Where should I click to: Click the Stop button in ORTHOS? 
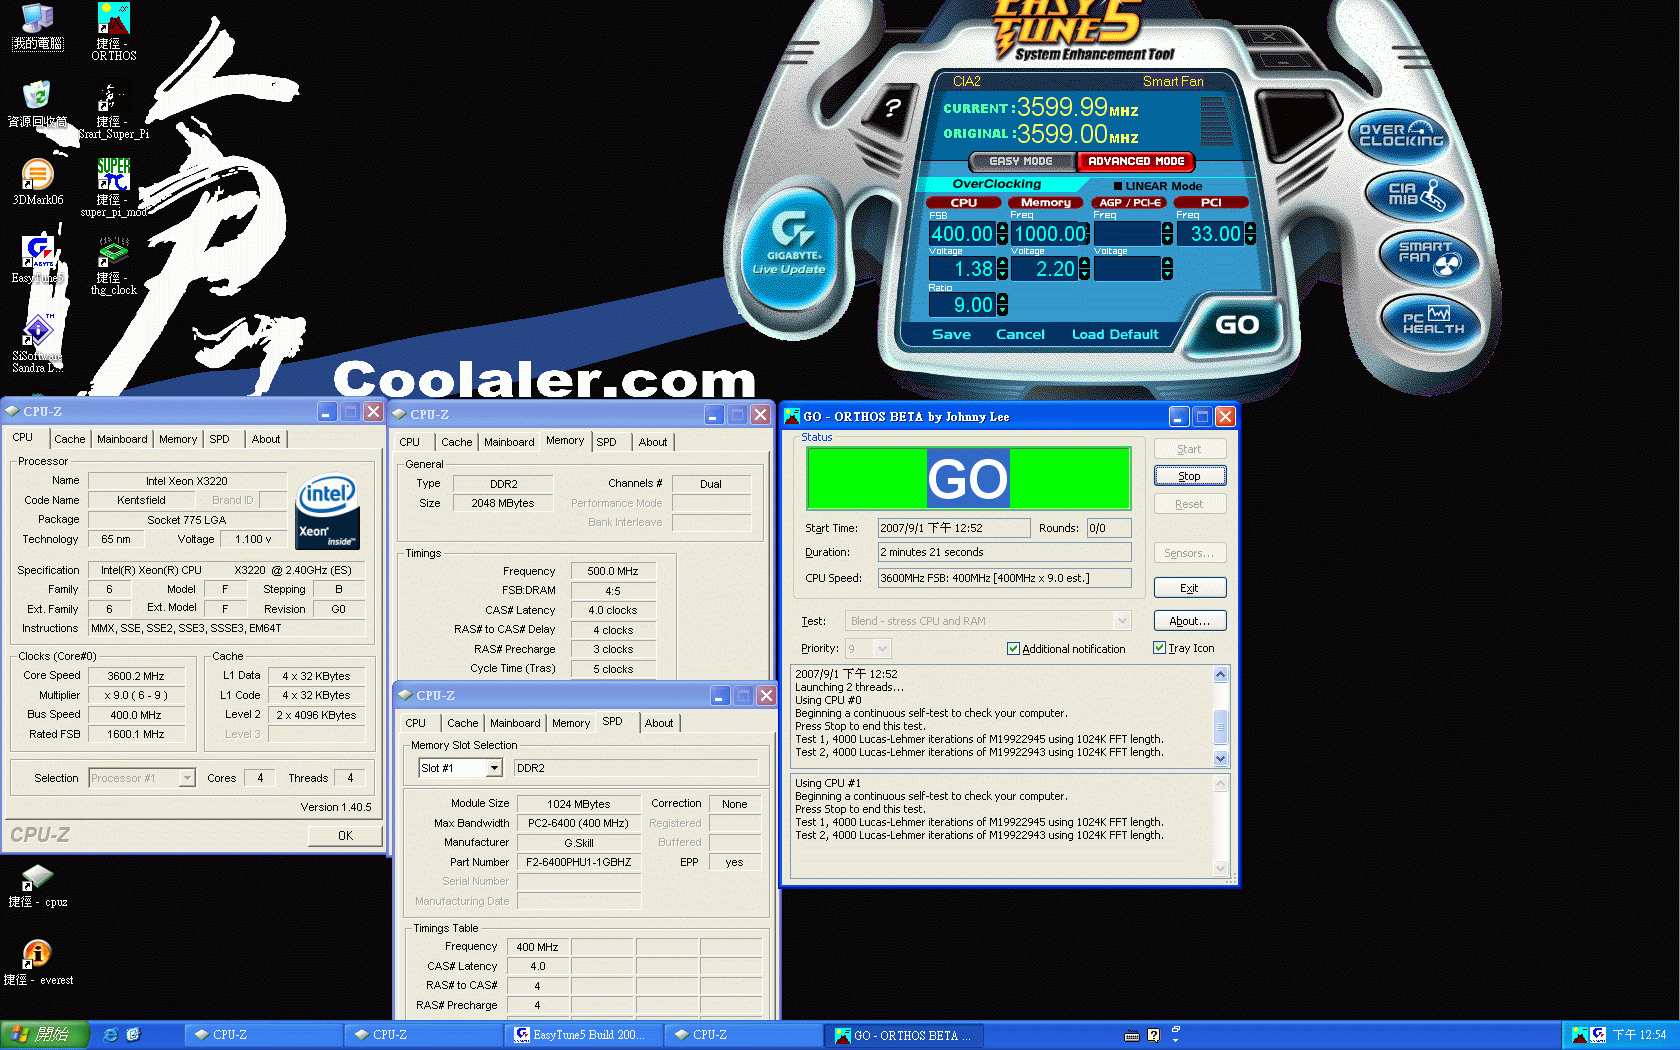1189,476
